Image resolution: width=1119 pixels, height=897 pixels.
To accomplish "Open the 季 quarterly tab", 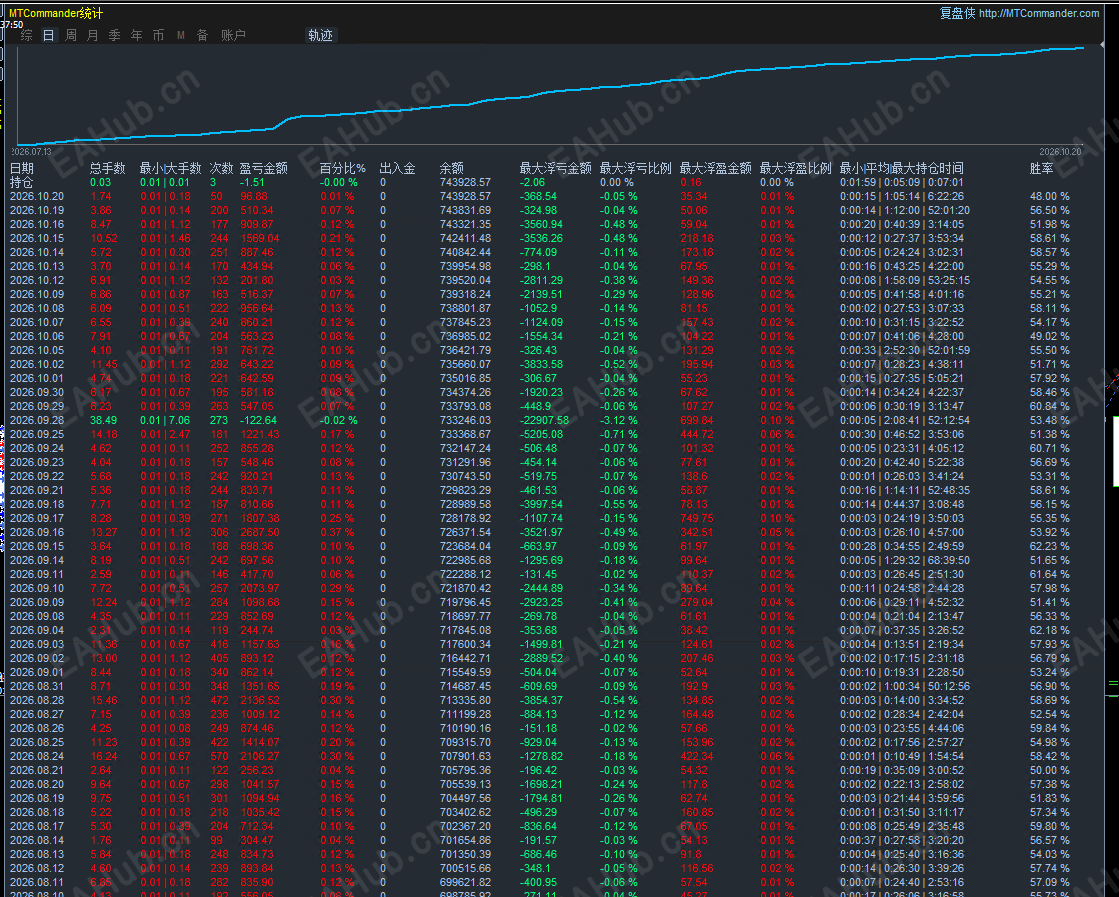I will (115, 35).
